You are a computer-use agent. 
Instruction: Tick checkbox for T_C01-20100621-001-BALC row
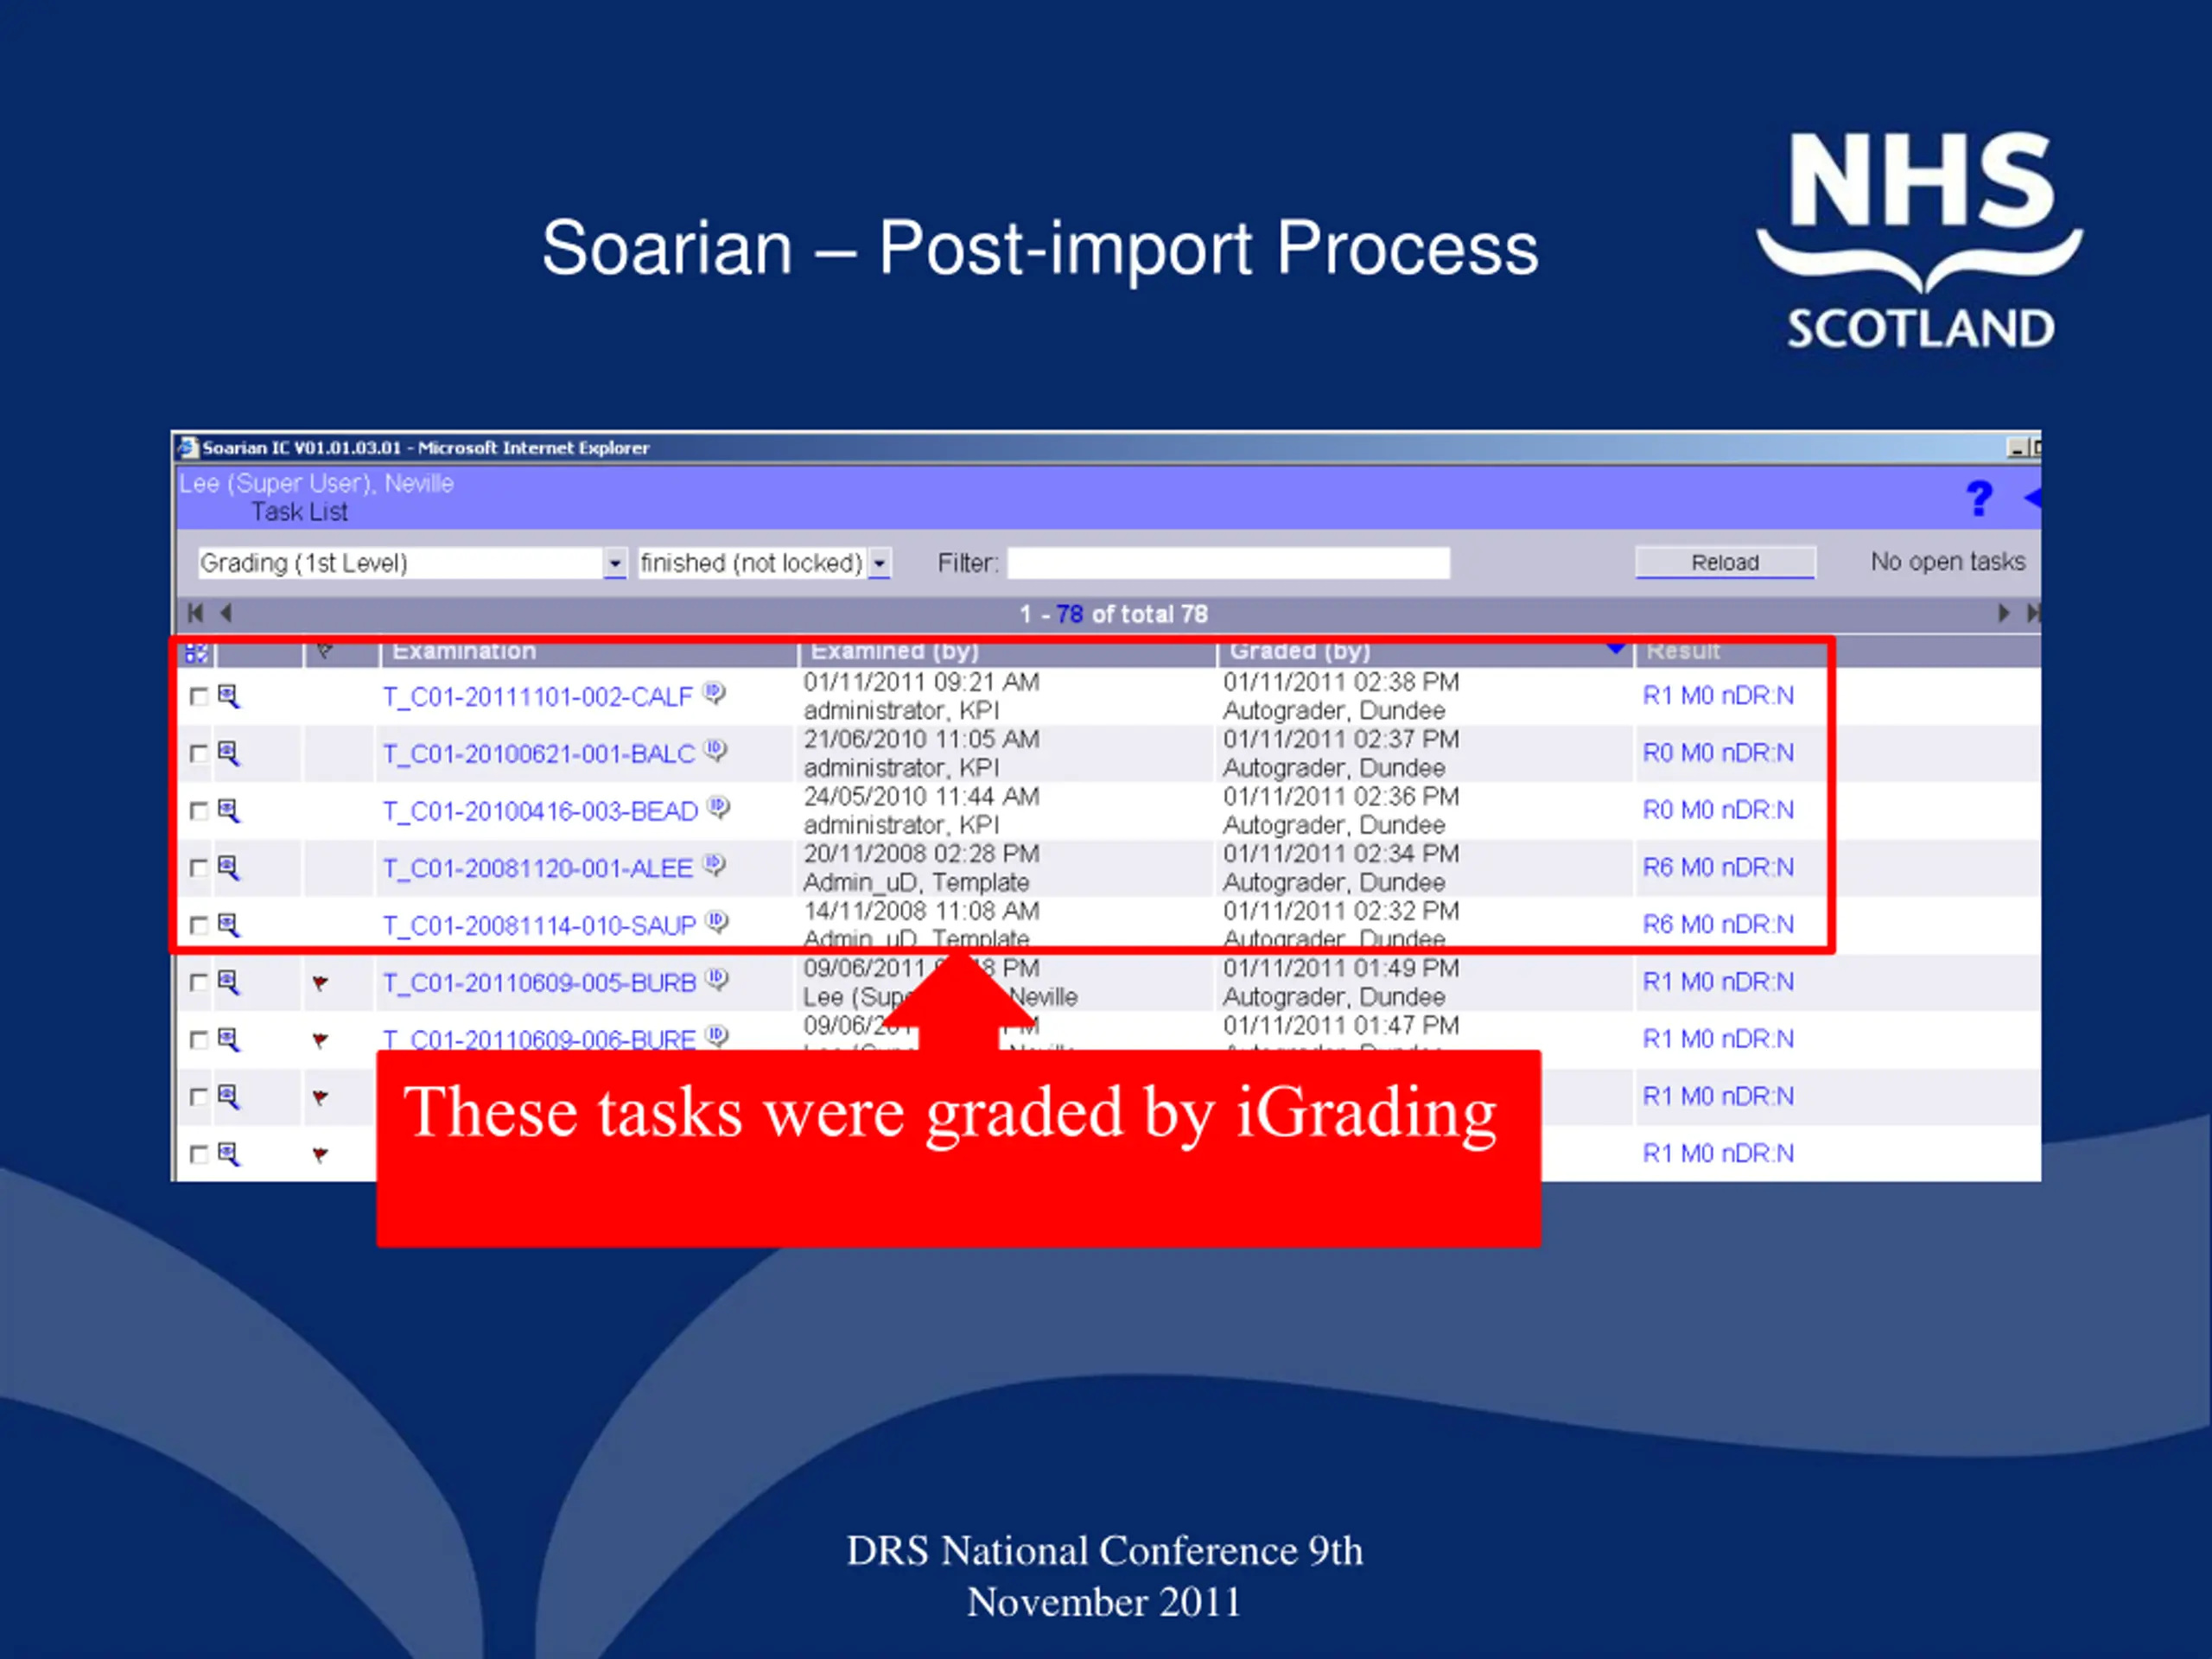[x=199, y=753]
